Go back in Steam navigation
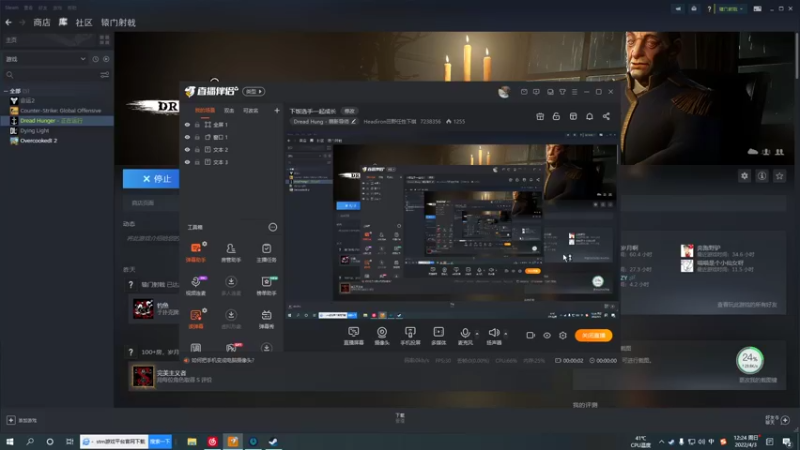800x450 pixels. pyautogui.click(x=9, y=22)
